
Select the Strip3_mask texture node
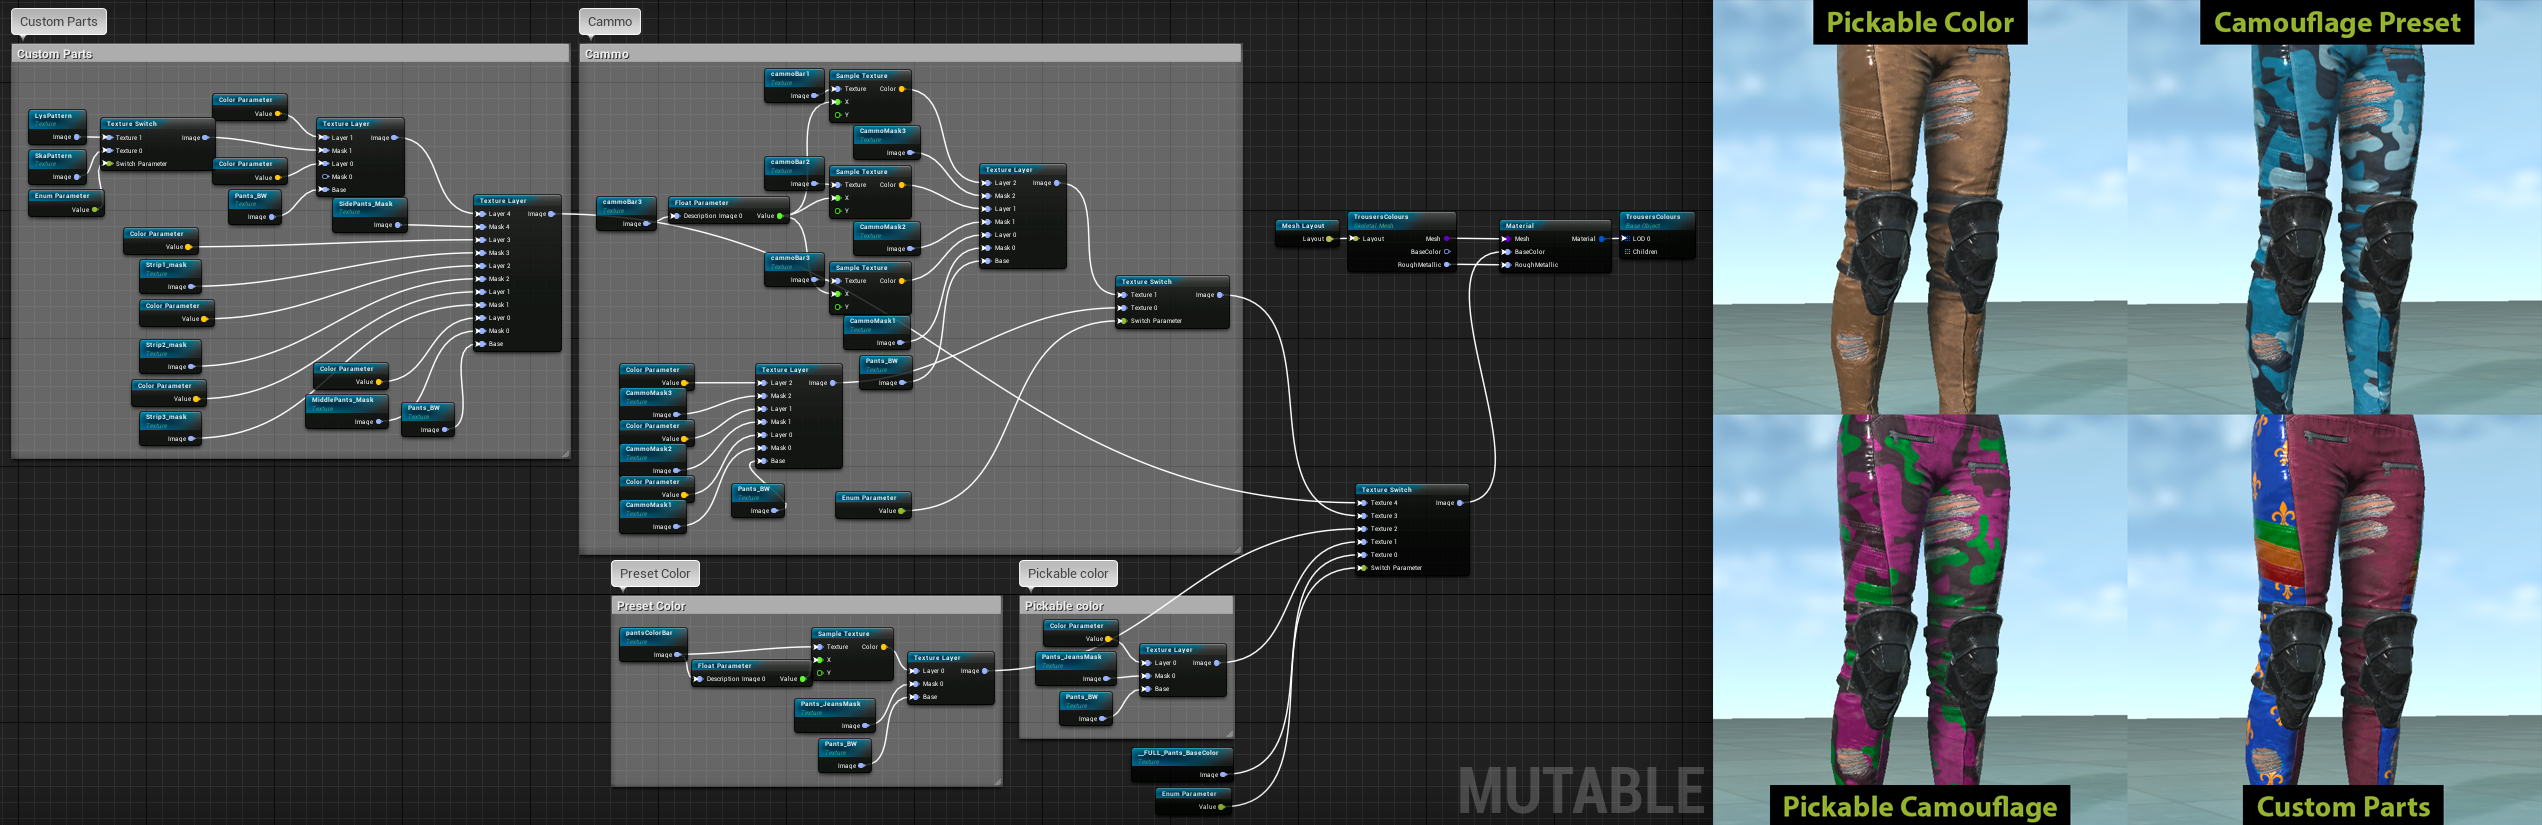(171, 428)
